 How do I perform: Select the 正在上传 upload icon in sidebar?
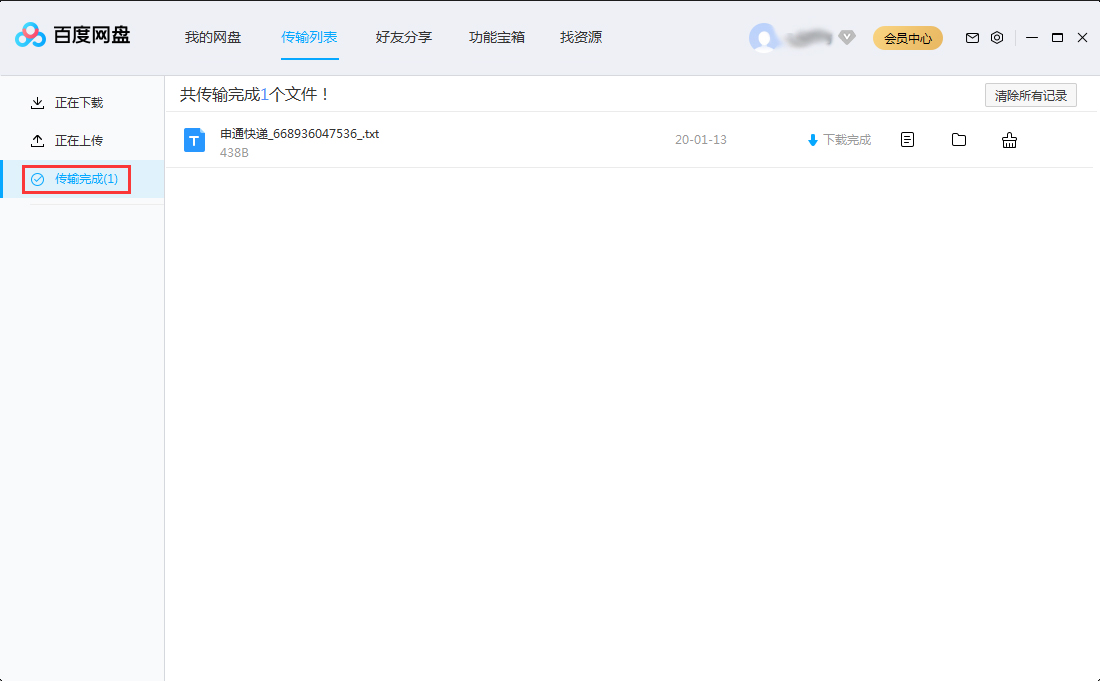[x=36, y=140]
